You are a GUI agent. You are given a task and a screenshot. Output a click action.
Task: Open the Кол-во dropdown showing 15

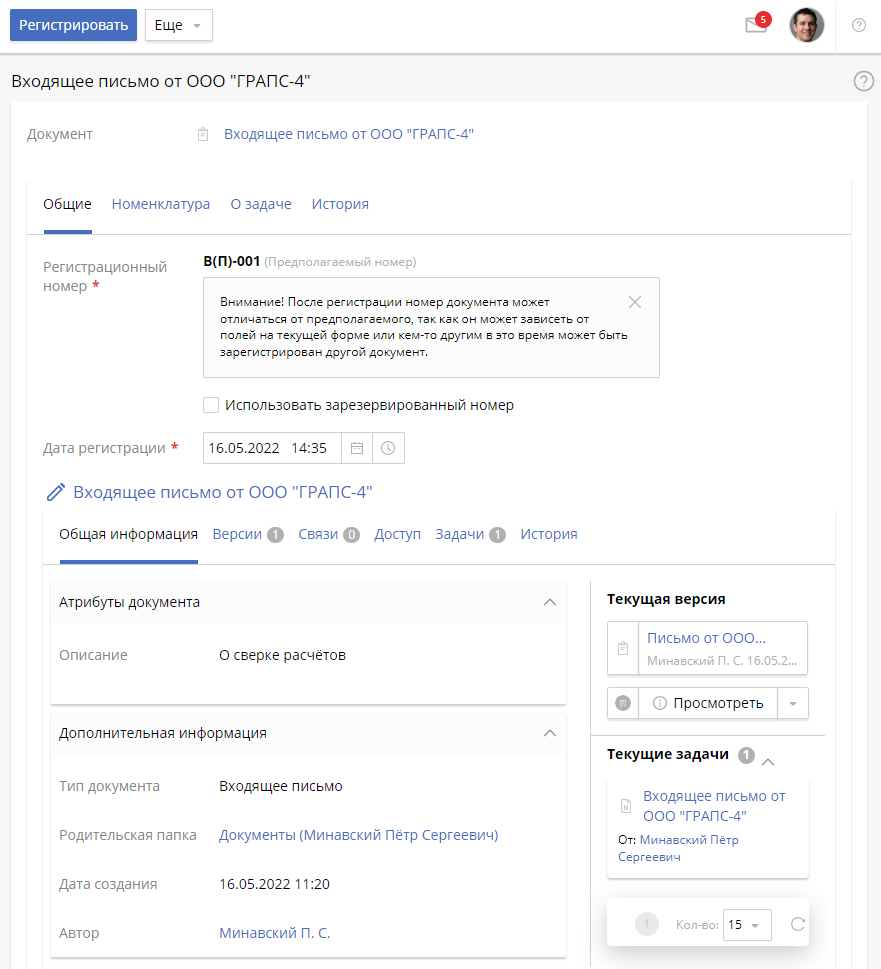(746, 925)
